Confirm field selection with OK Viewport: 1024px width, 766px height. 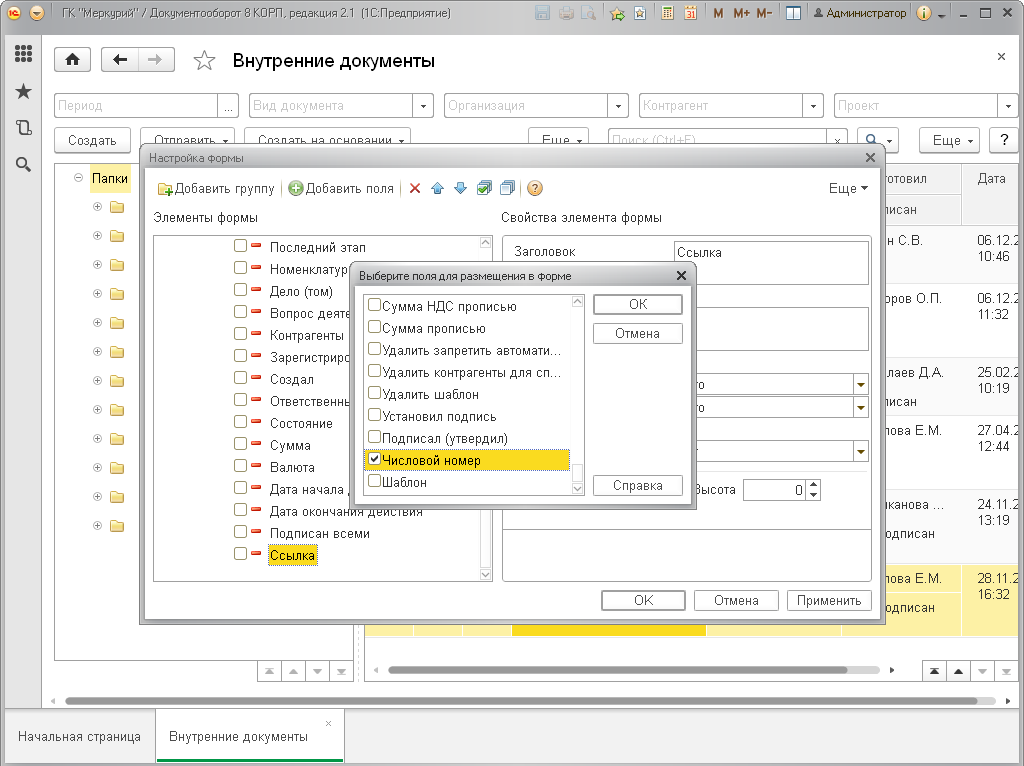tap(638, 304)
